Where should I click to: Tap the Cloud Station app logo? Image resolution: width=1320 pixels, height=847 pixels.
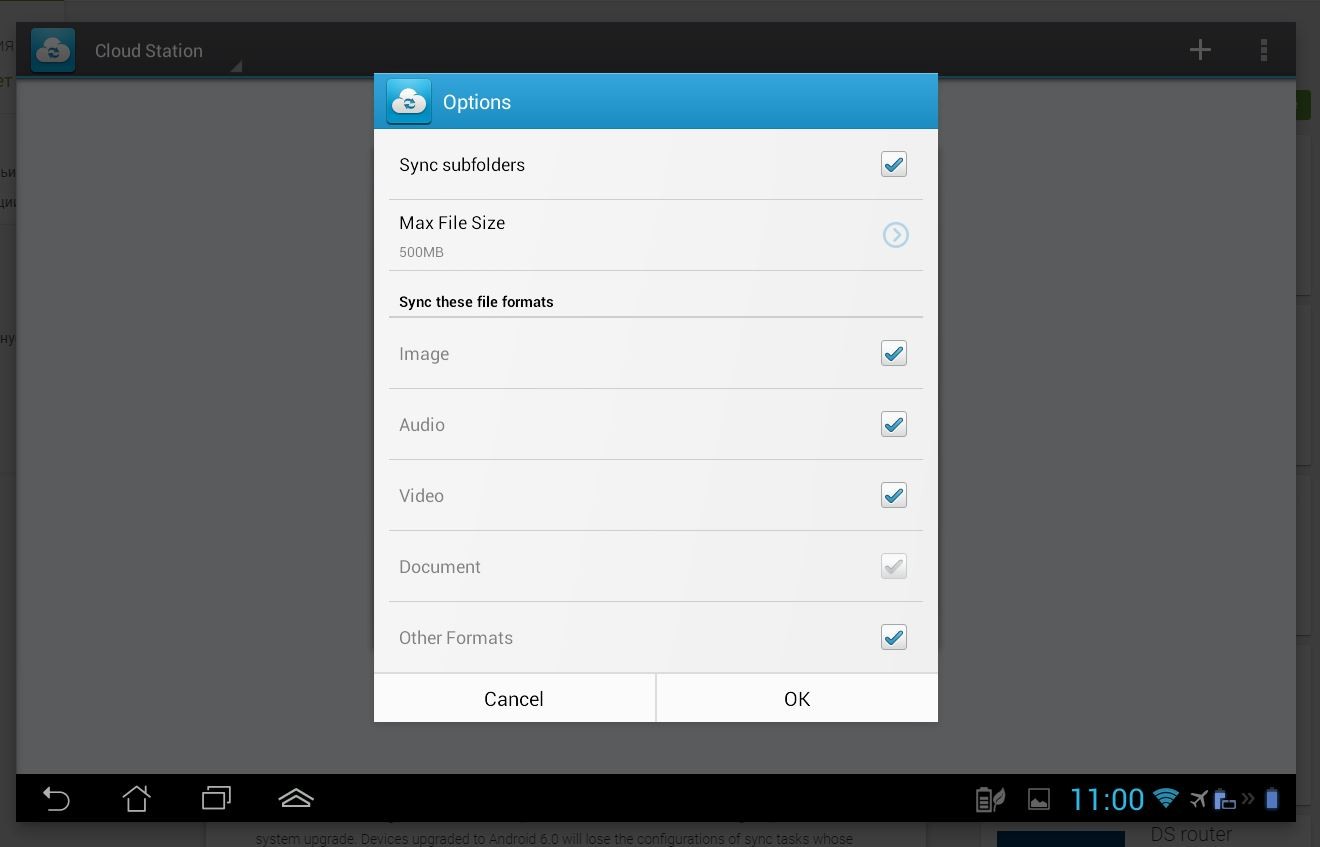pos(53,50)
